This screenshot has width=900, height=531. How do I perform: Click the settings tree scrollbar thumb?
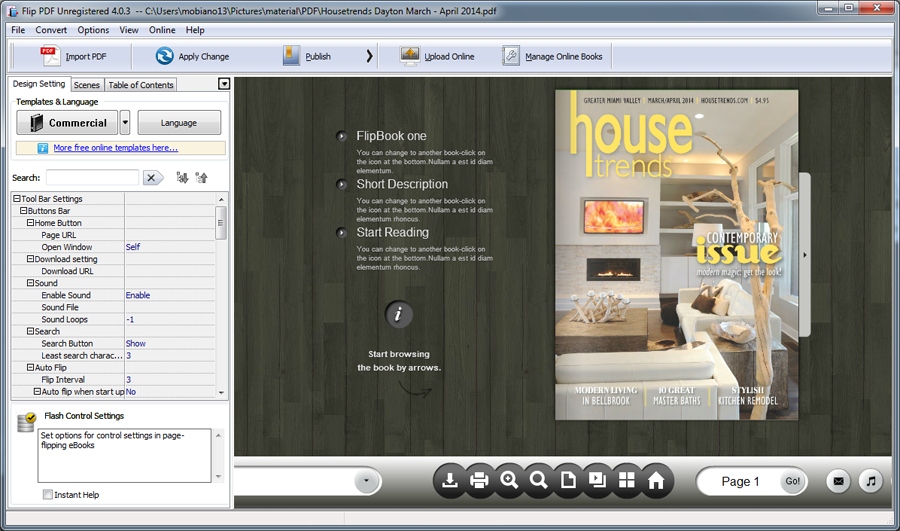(220, 223)
